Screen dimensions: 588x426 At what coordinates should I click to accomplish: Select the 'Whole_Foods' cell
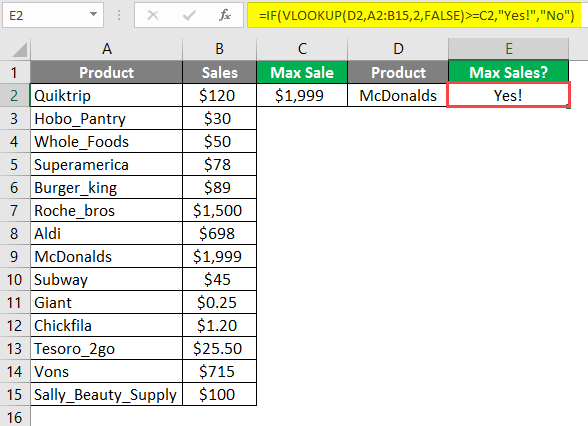tap(106, 141)
